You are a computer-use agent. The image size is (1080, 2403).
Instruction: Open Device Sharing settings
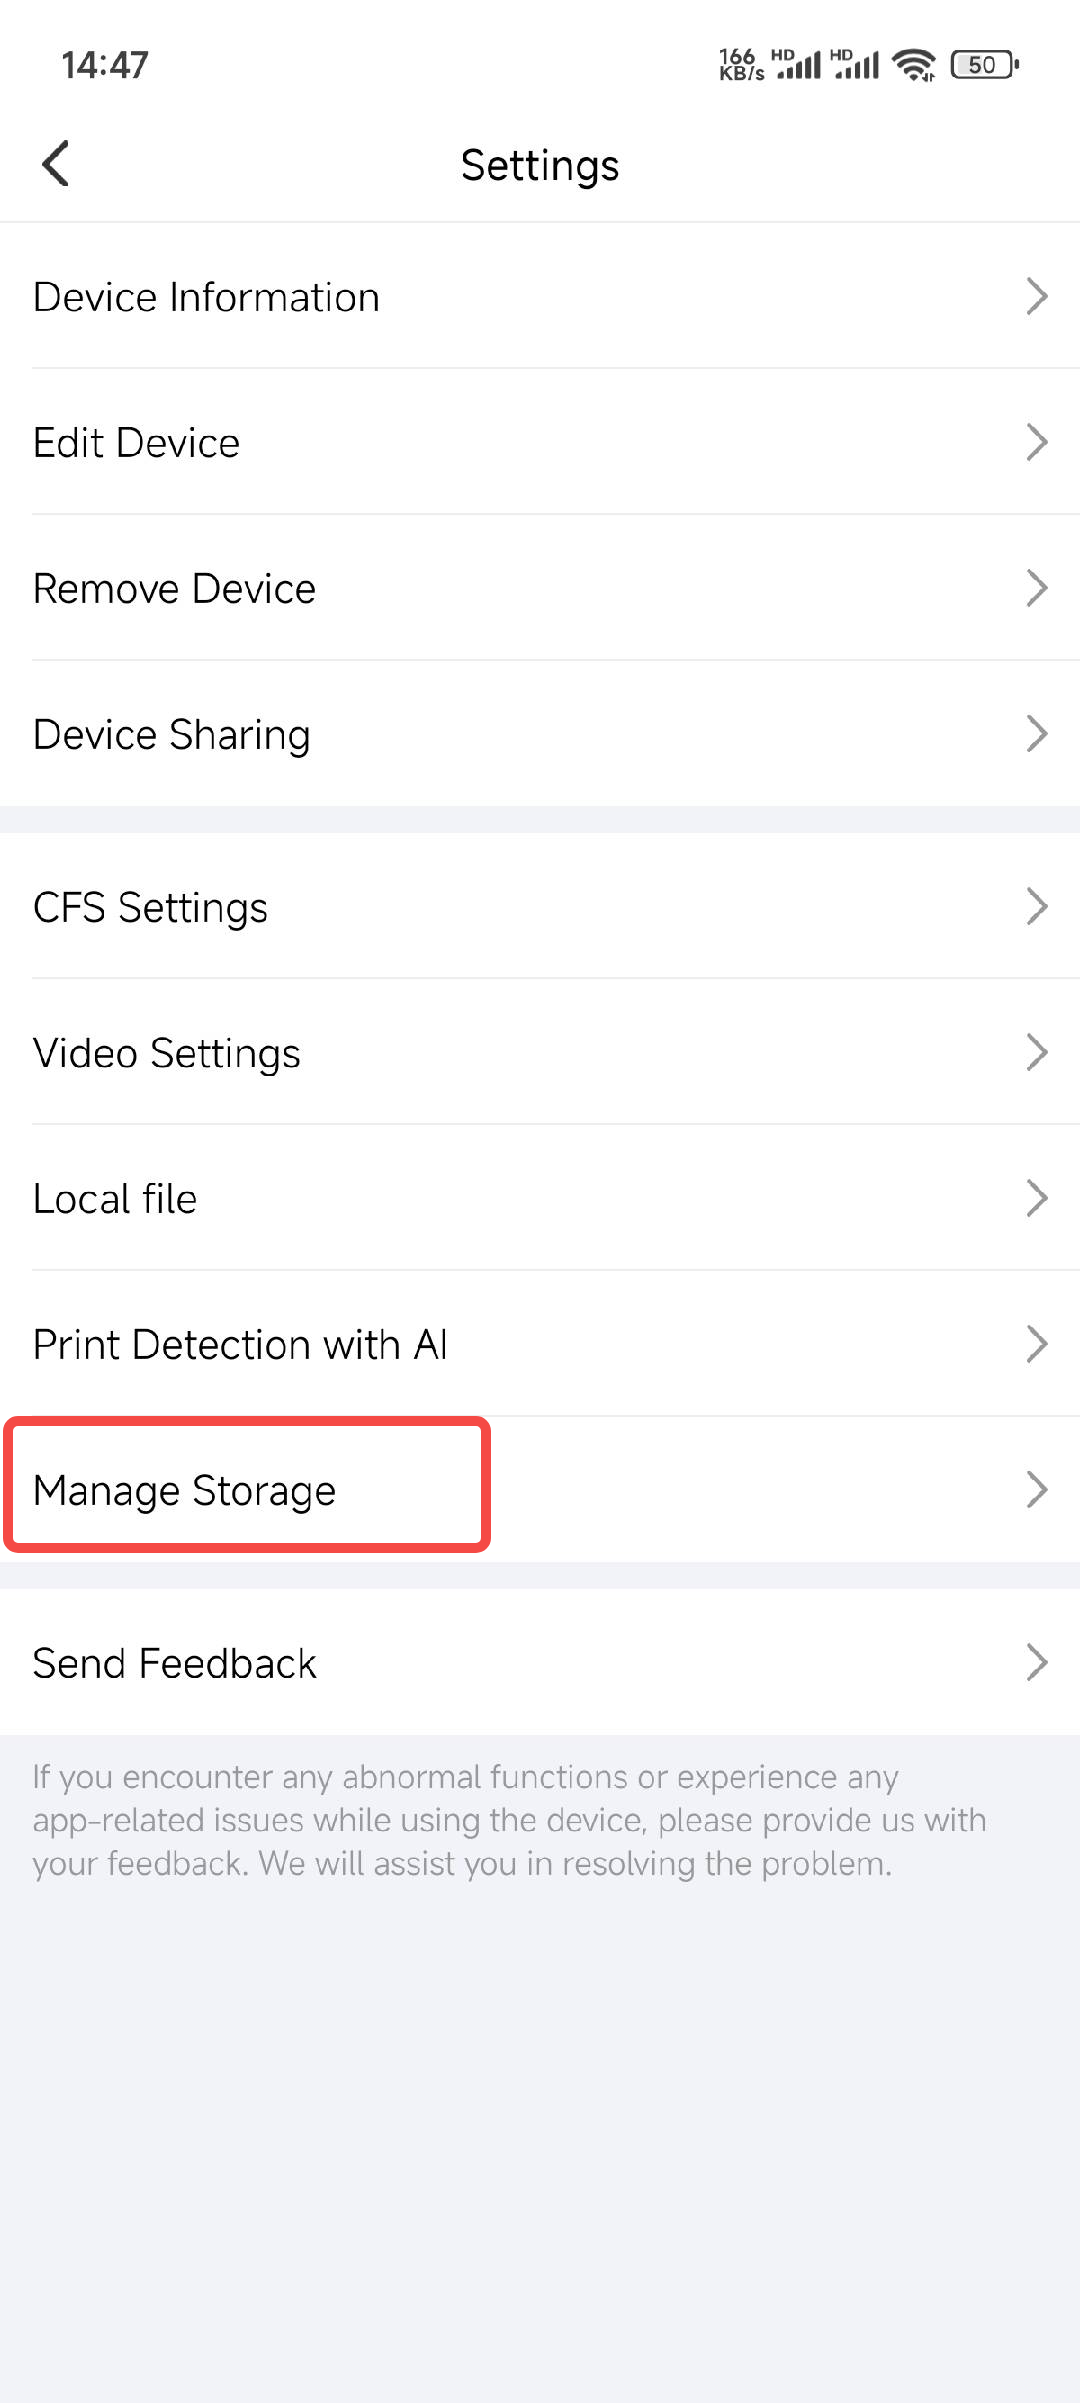[x=172, y=735]
